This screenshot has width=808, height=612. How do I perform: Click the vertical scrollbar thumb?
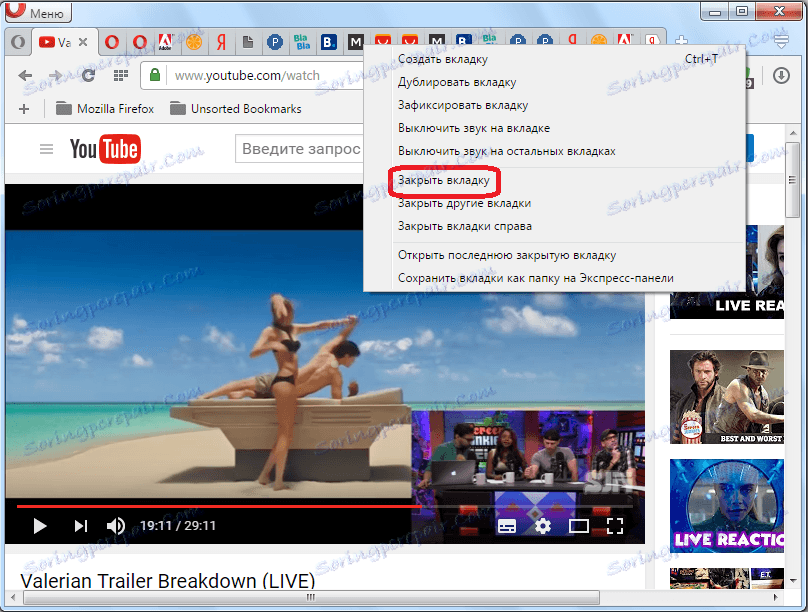pos(793,179)
